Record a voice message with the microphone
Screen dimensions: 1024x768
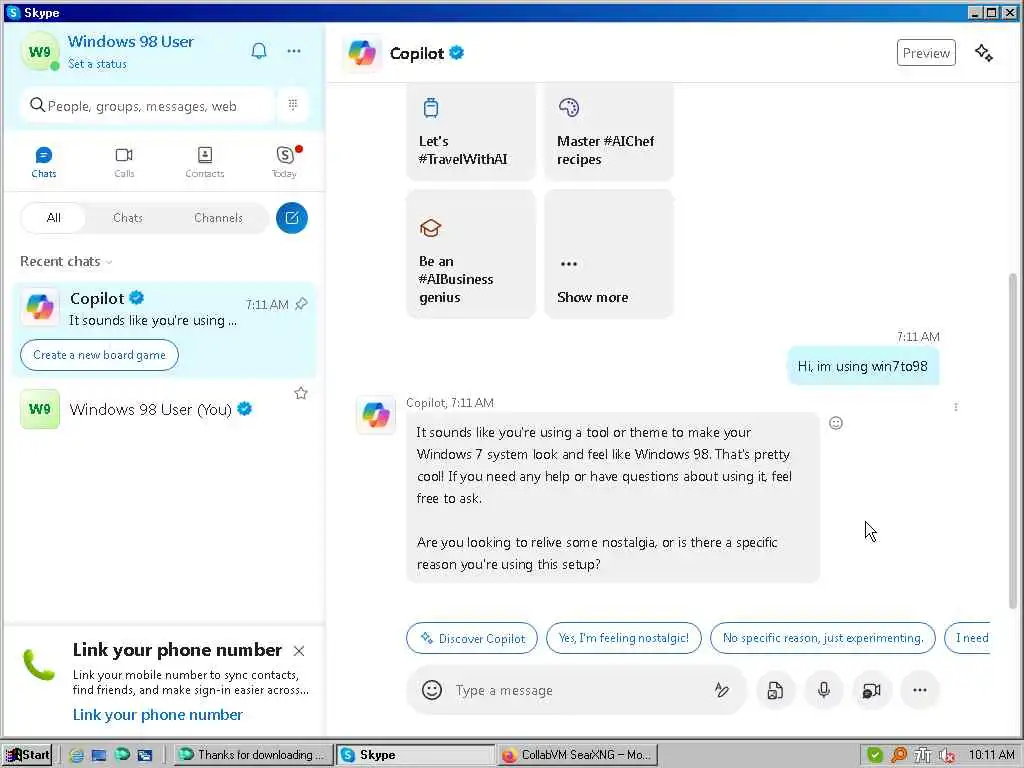[824, 690]
